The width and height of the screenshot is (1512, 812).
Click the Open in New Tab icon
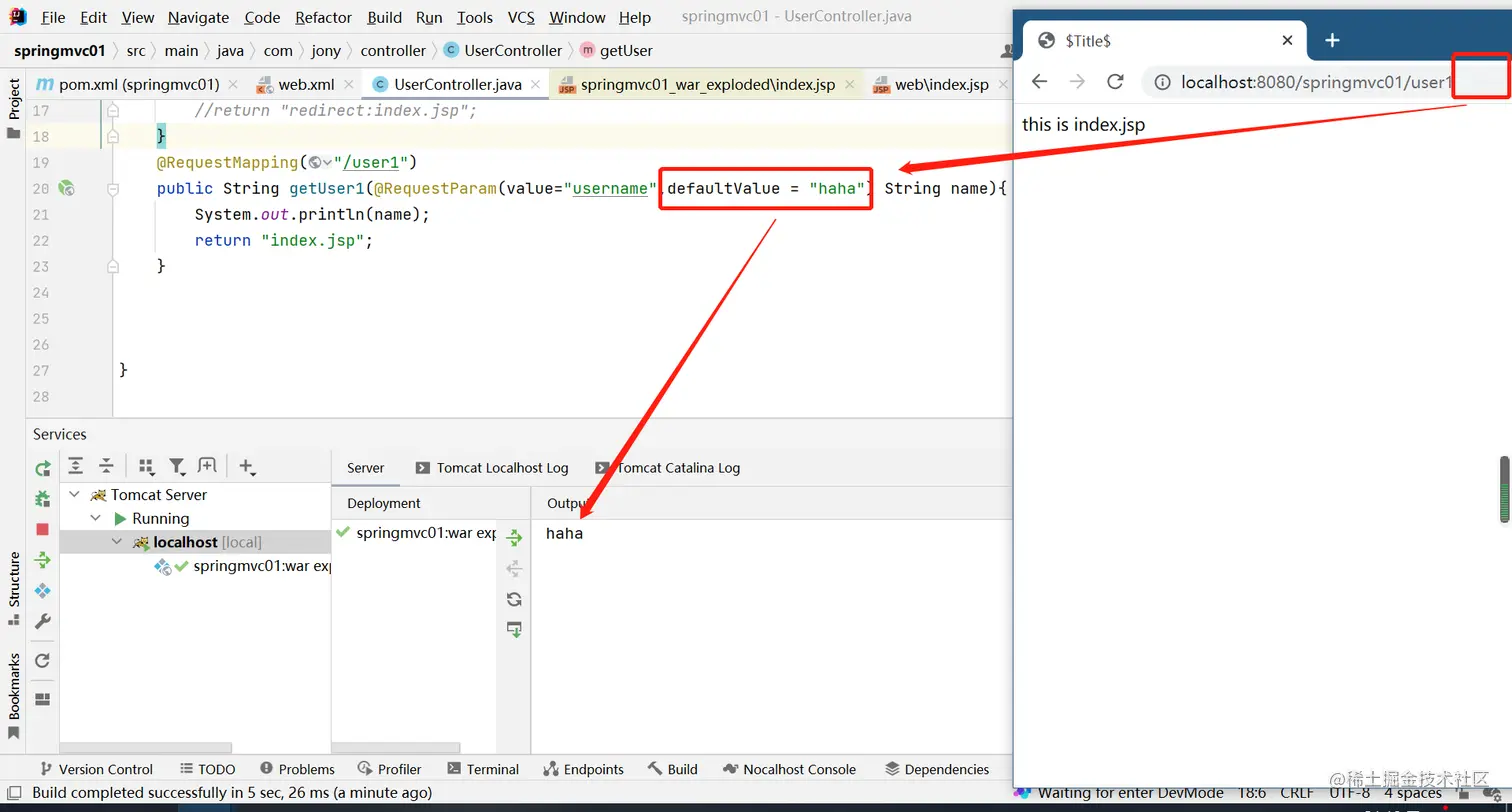click(x=207, y=466)
